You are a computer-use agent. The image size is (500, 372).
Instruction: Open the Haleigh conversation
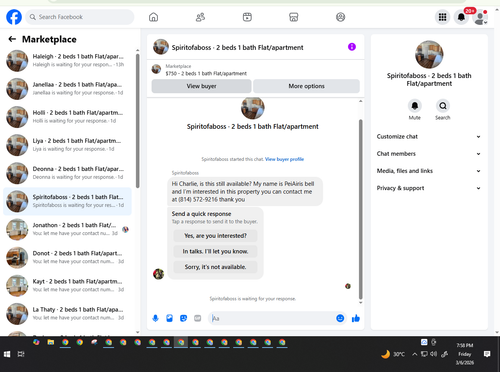coord(68,61)
